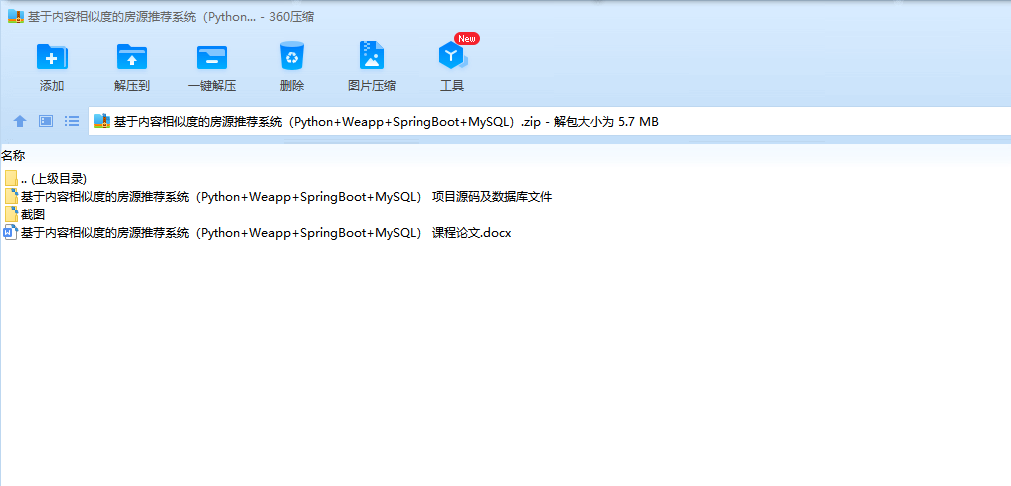Open the 图片压缩 image compression tool
Viewport: 1011px width, 486px height.
tap(371, 56)
